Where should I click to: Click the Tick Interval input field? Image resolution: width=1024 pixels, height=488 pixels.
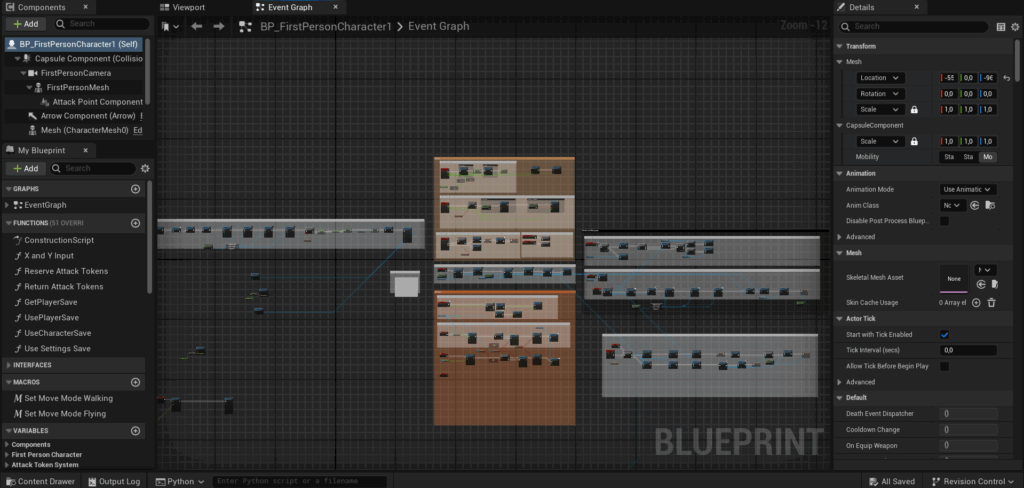[x=967, y=350]
